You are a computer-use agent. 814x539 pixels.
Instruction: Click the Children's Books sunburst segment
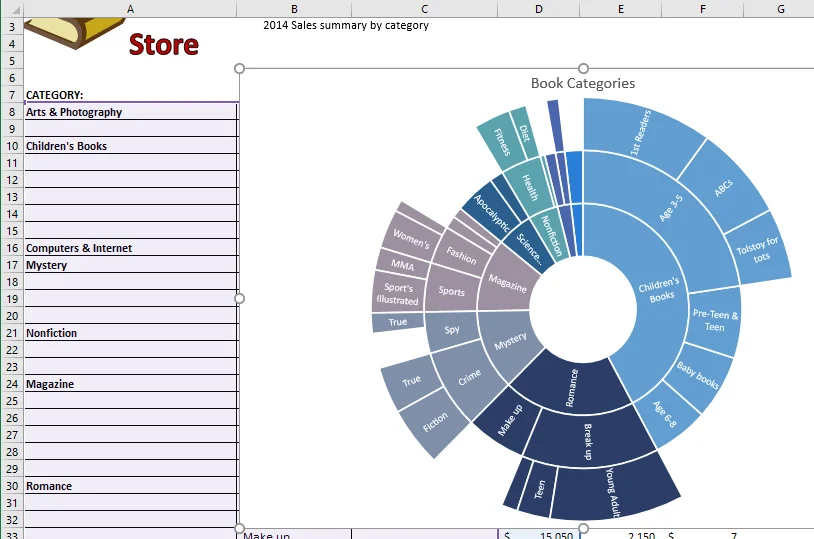click(658, 290)
